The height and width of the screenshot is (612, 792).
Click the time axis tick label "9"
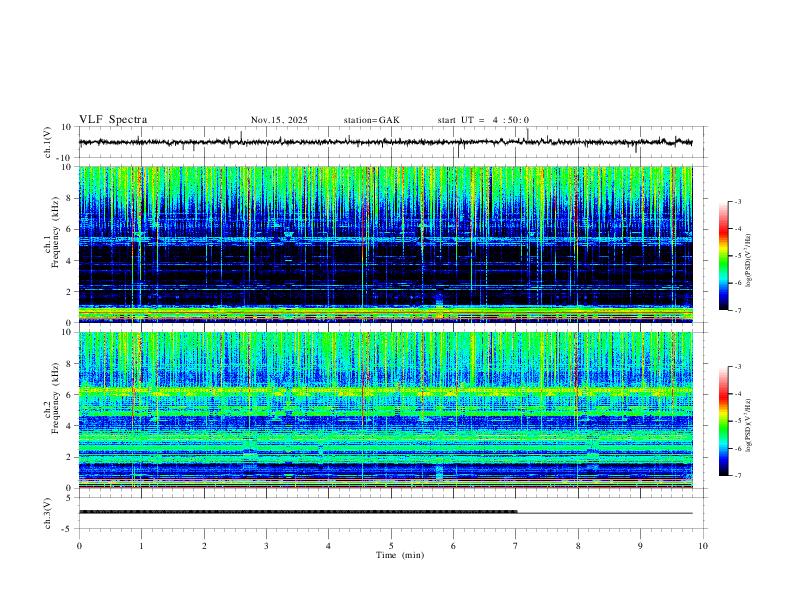tap(640, 546)
